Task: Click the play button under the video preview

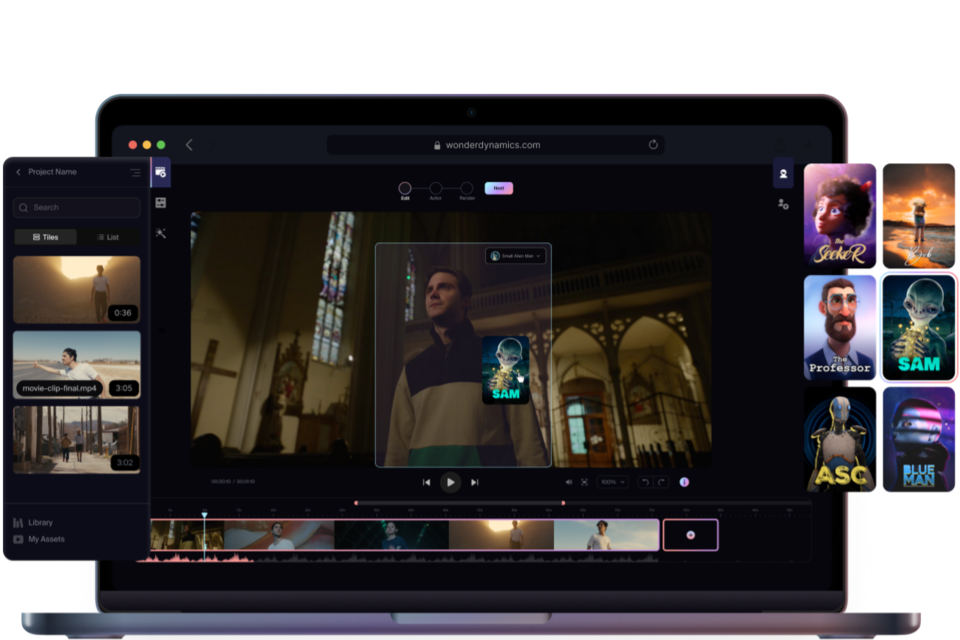Action: 450,482
